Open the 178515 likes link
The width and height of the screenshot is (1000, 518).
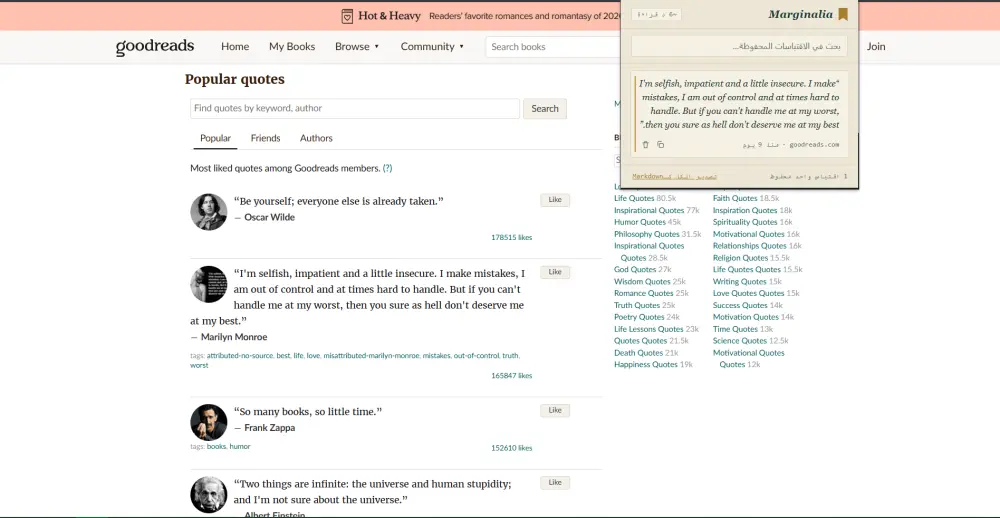click(x=511, y=237)
